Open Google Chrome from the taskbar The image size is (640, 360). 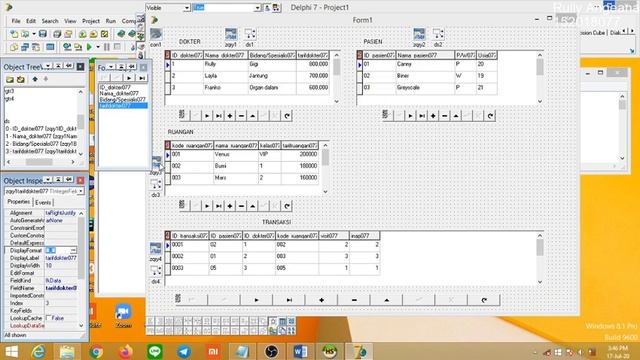pyautogui.click(x=96, y=351)
